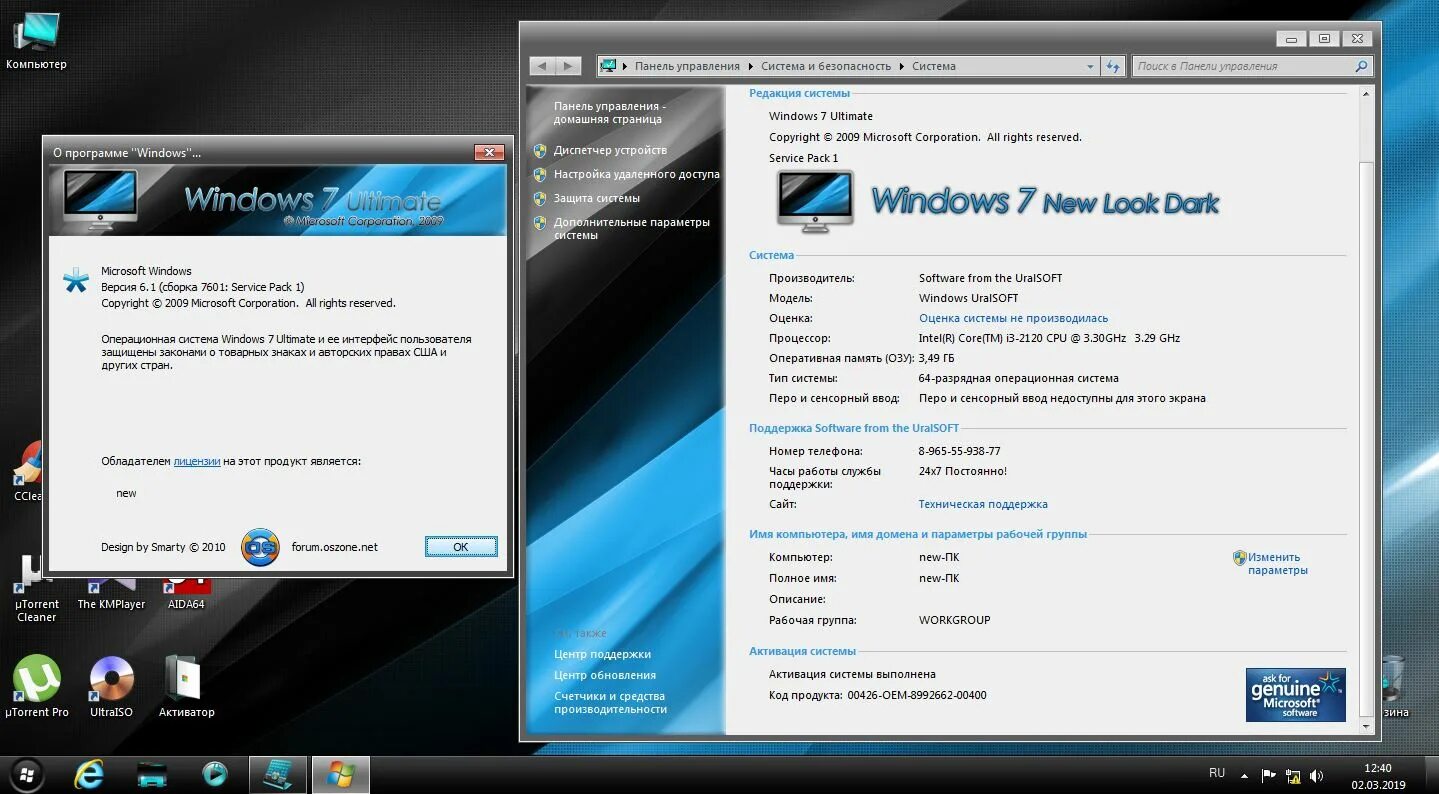The height and width of the screenshot is (794, 1439).
Task: Focus the Поиск в Панели управления field
Action: (1242, 66)
